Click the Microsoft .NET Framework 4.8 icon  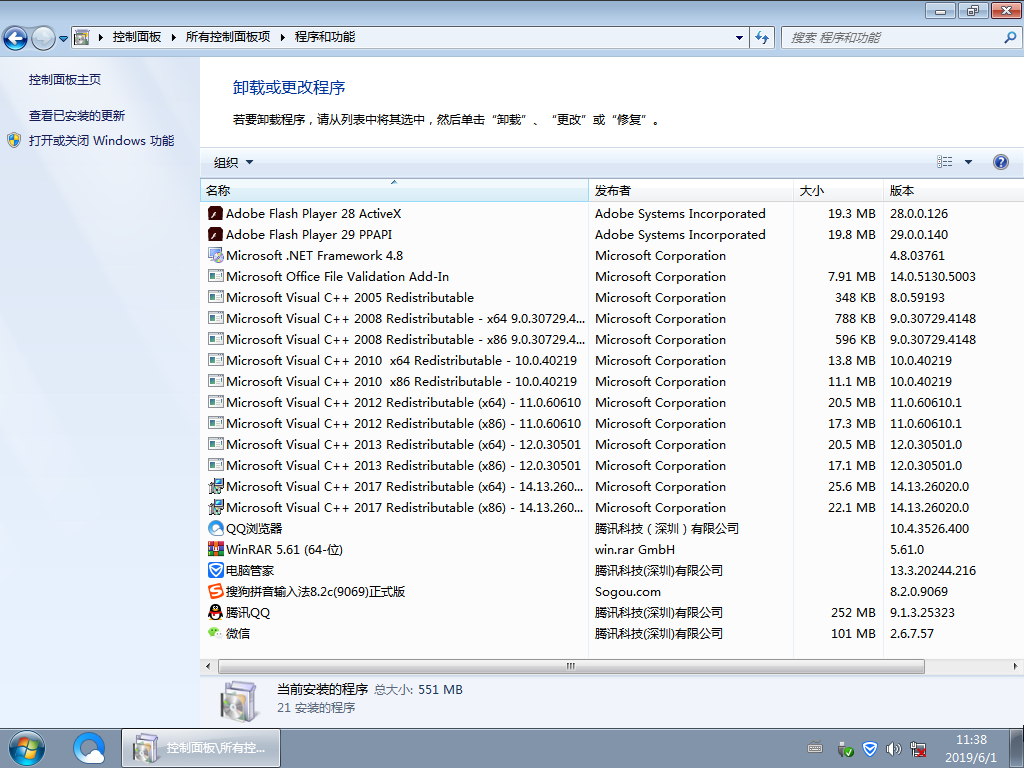pyautogui.click(x=216, y=255)
